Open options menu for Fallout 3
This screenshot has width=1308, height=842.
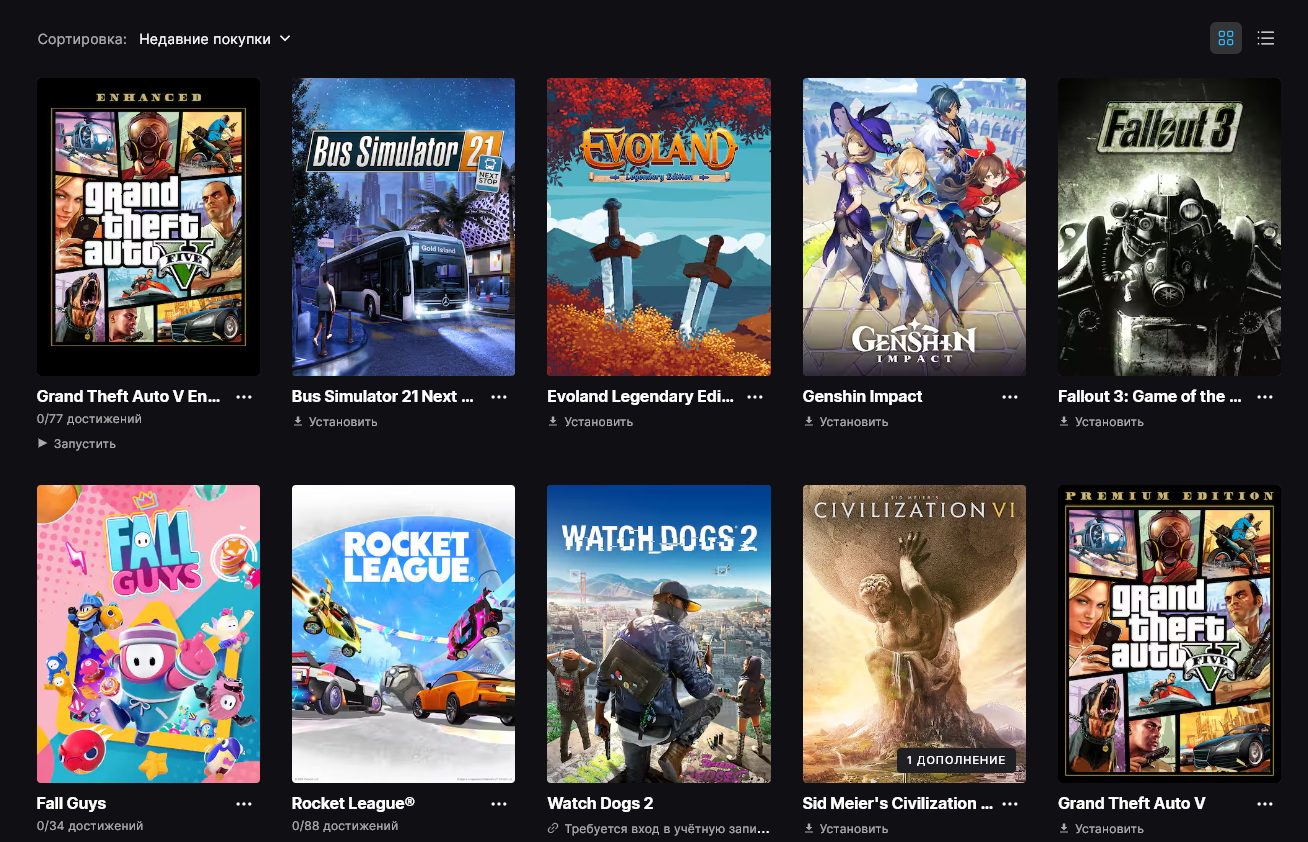[1265, 397]
